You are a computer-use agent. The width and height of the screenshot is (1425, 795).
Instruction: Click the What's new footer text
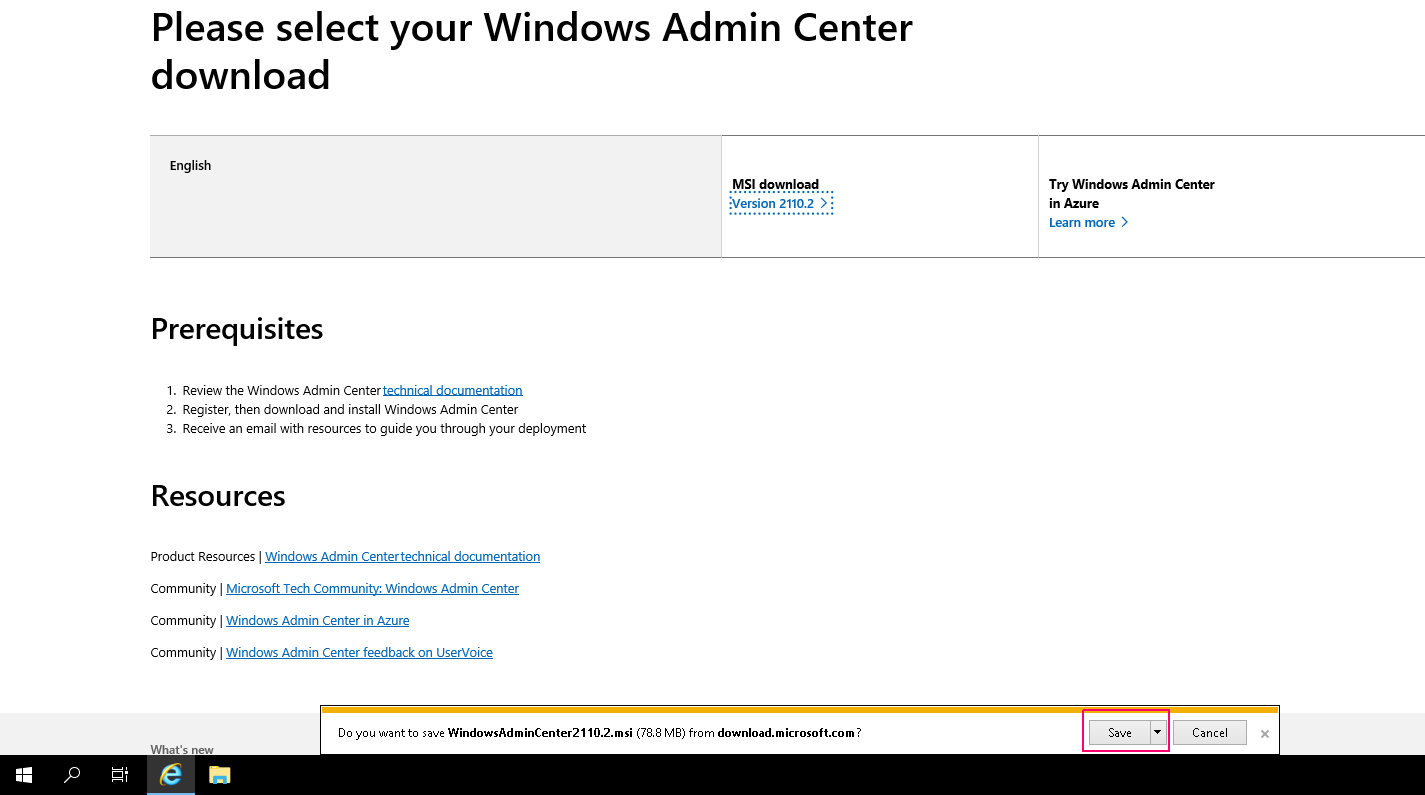point(182,749)
